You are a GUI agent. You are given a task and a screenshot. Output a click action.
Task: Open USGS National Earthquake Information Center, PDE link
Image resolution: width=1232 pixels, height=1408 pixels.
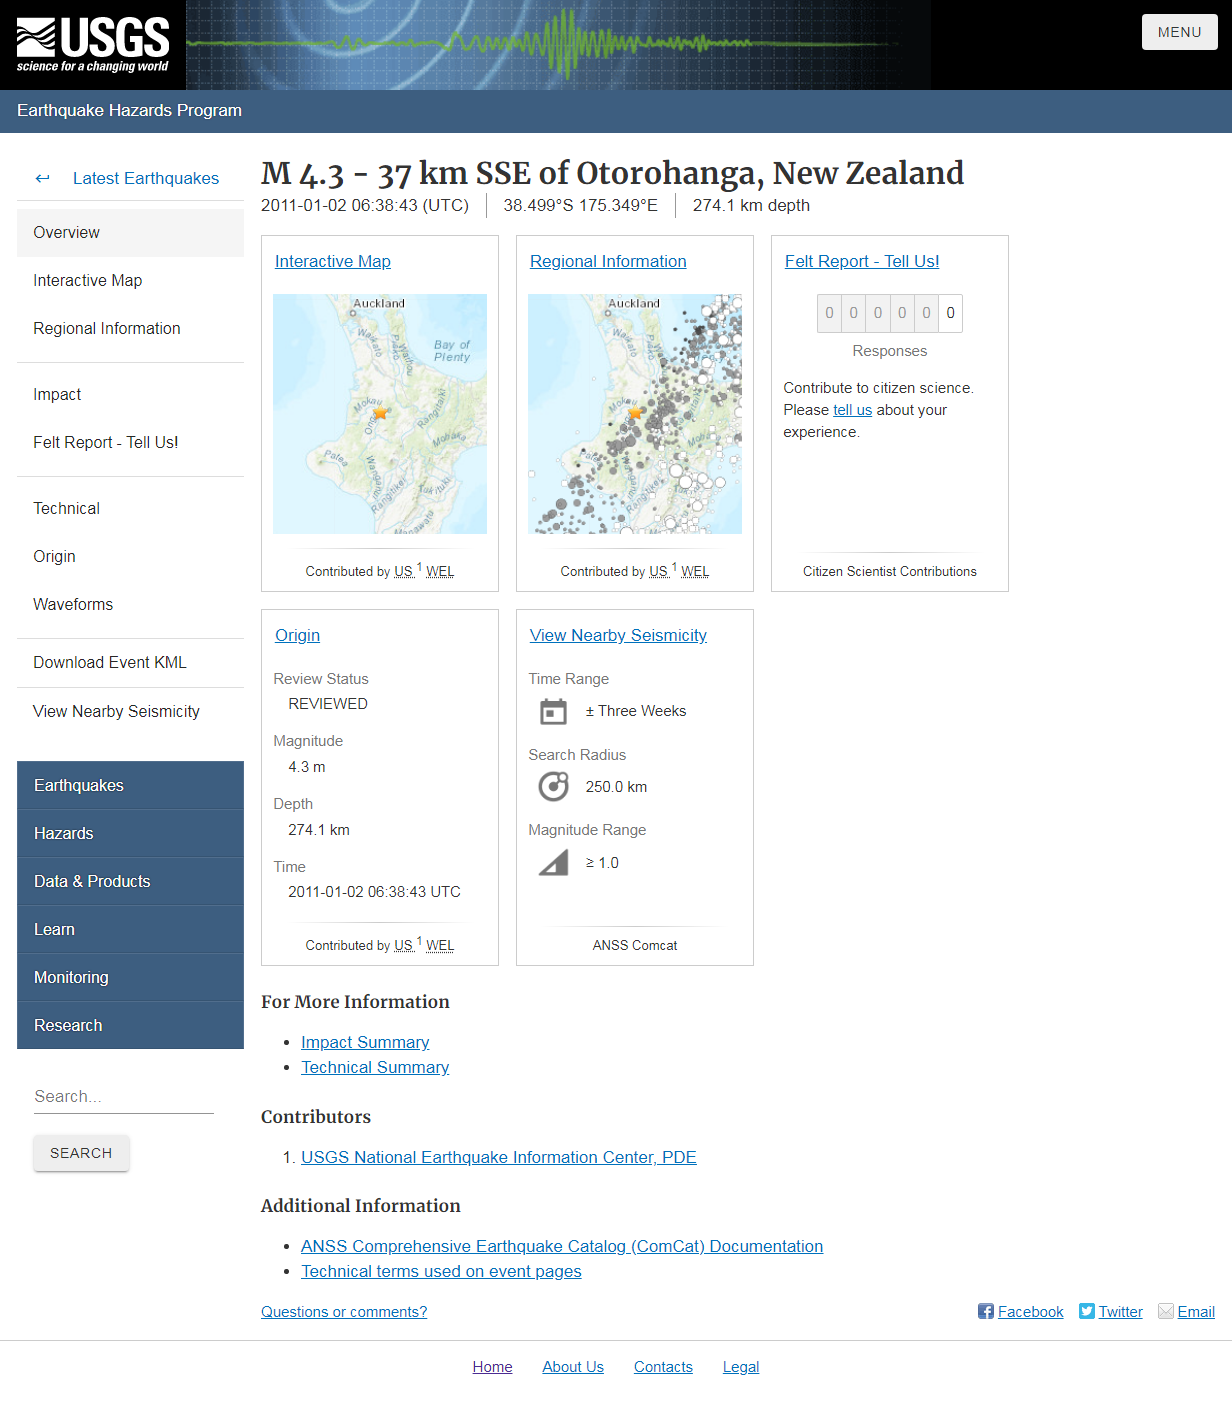pyautogui.click(x=499, y=1157)
